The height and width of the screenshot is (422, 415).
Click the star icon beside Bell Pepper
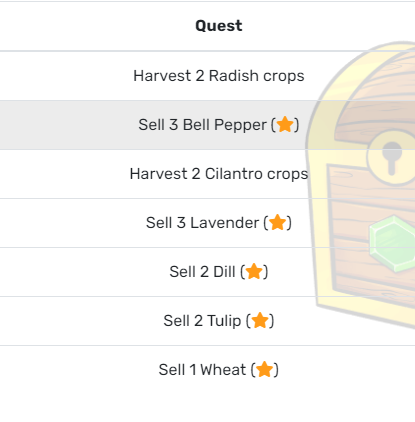[x=285, y=124]
